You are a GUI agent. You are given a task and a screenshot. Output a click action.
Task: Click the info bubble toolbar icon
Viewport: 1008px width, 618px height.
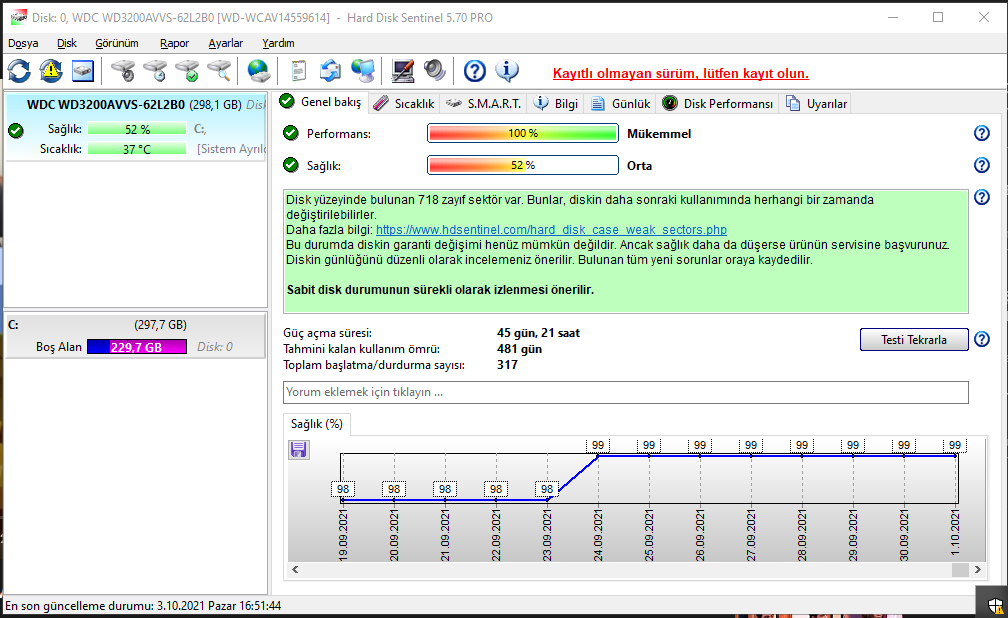(x=507, y=71)
